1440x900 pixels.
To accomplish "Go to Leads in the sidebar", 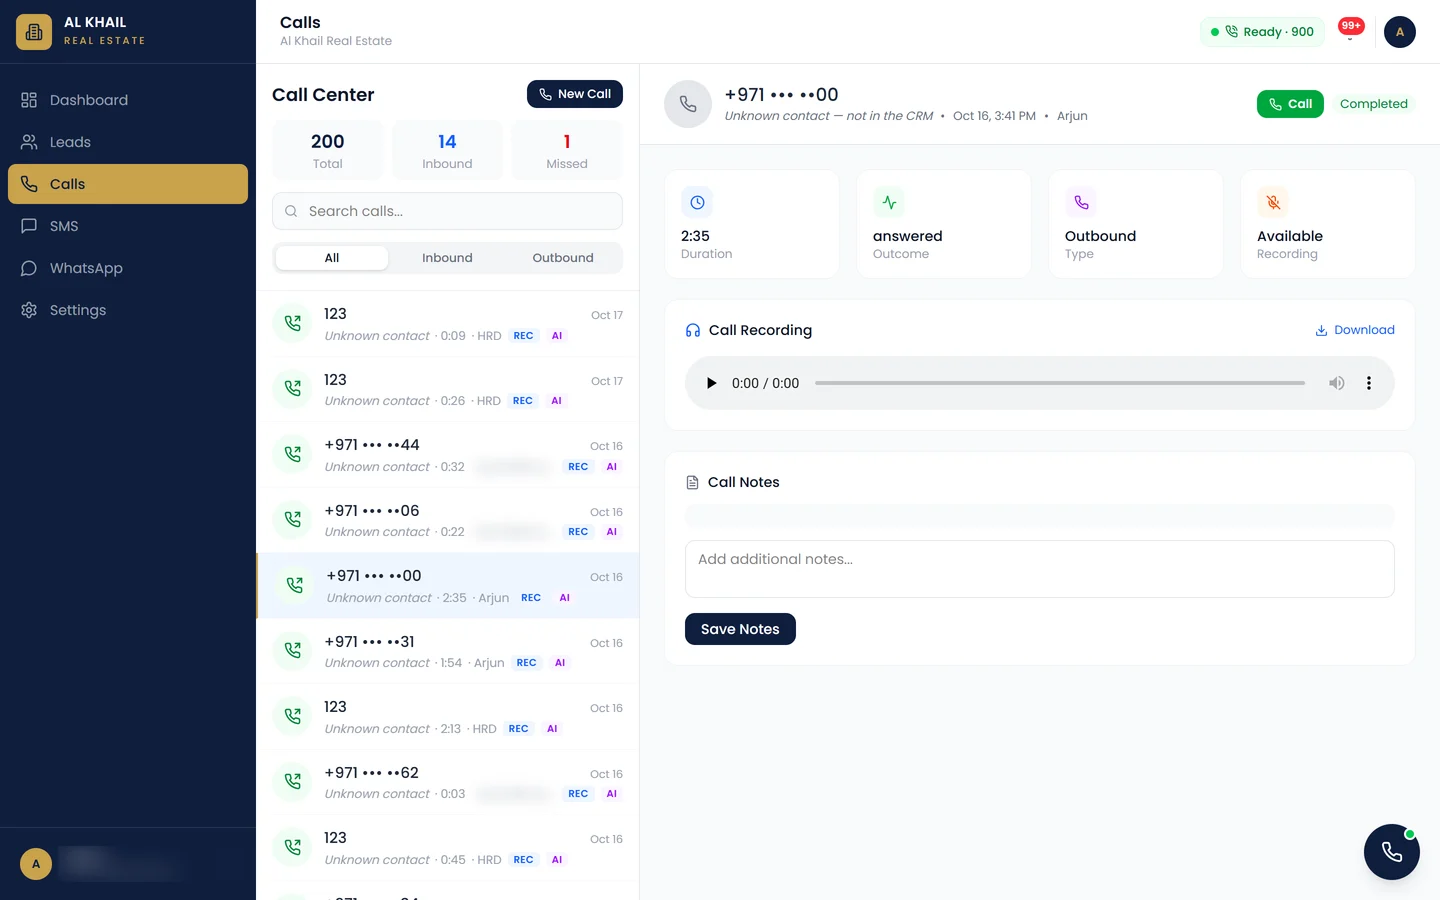I will (x=128, y=142).
